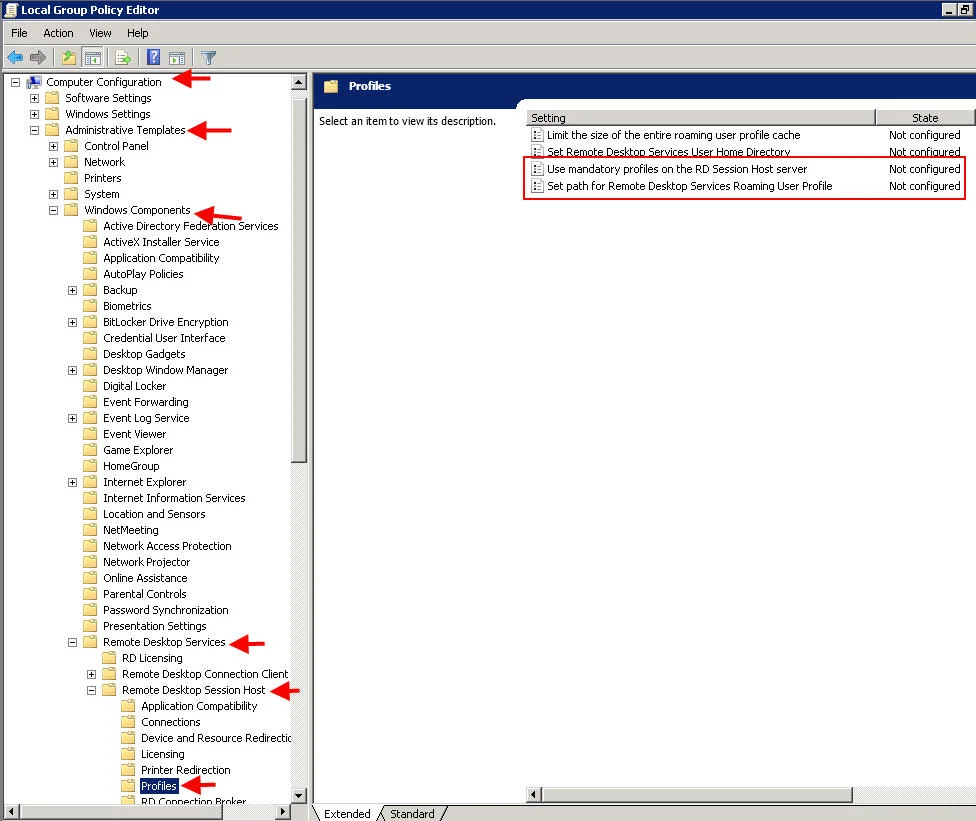Click the Printers folder icon

[71, 178]
